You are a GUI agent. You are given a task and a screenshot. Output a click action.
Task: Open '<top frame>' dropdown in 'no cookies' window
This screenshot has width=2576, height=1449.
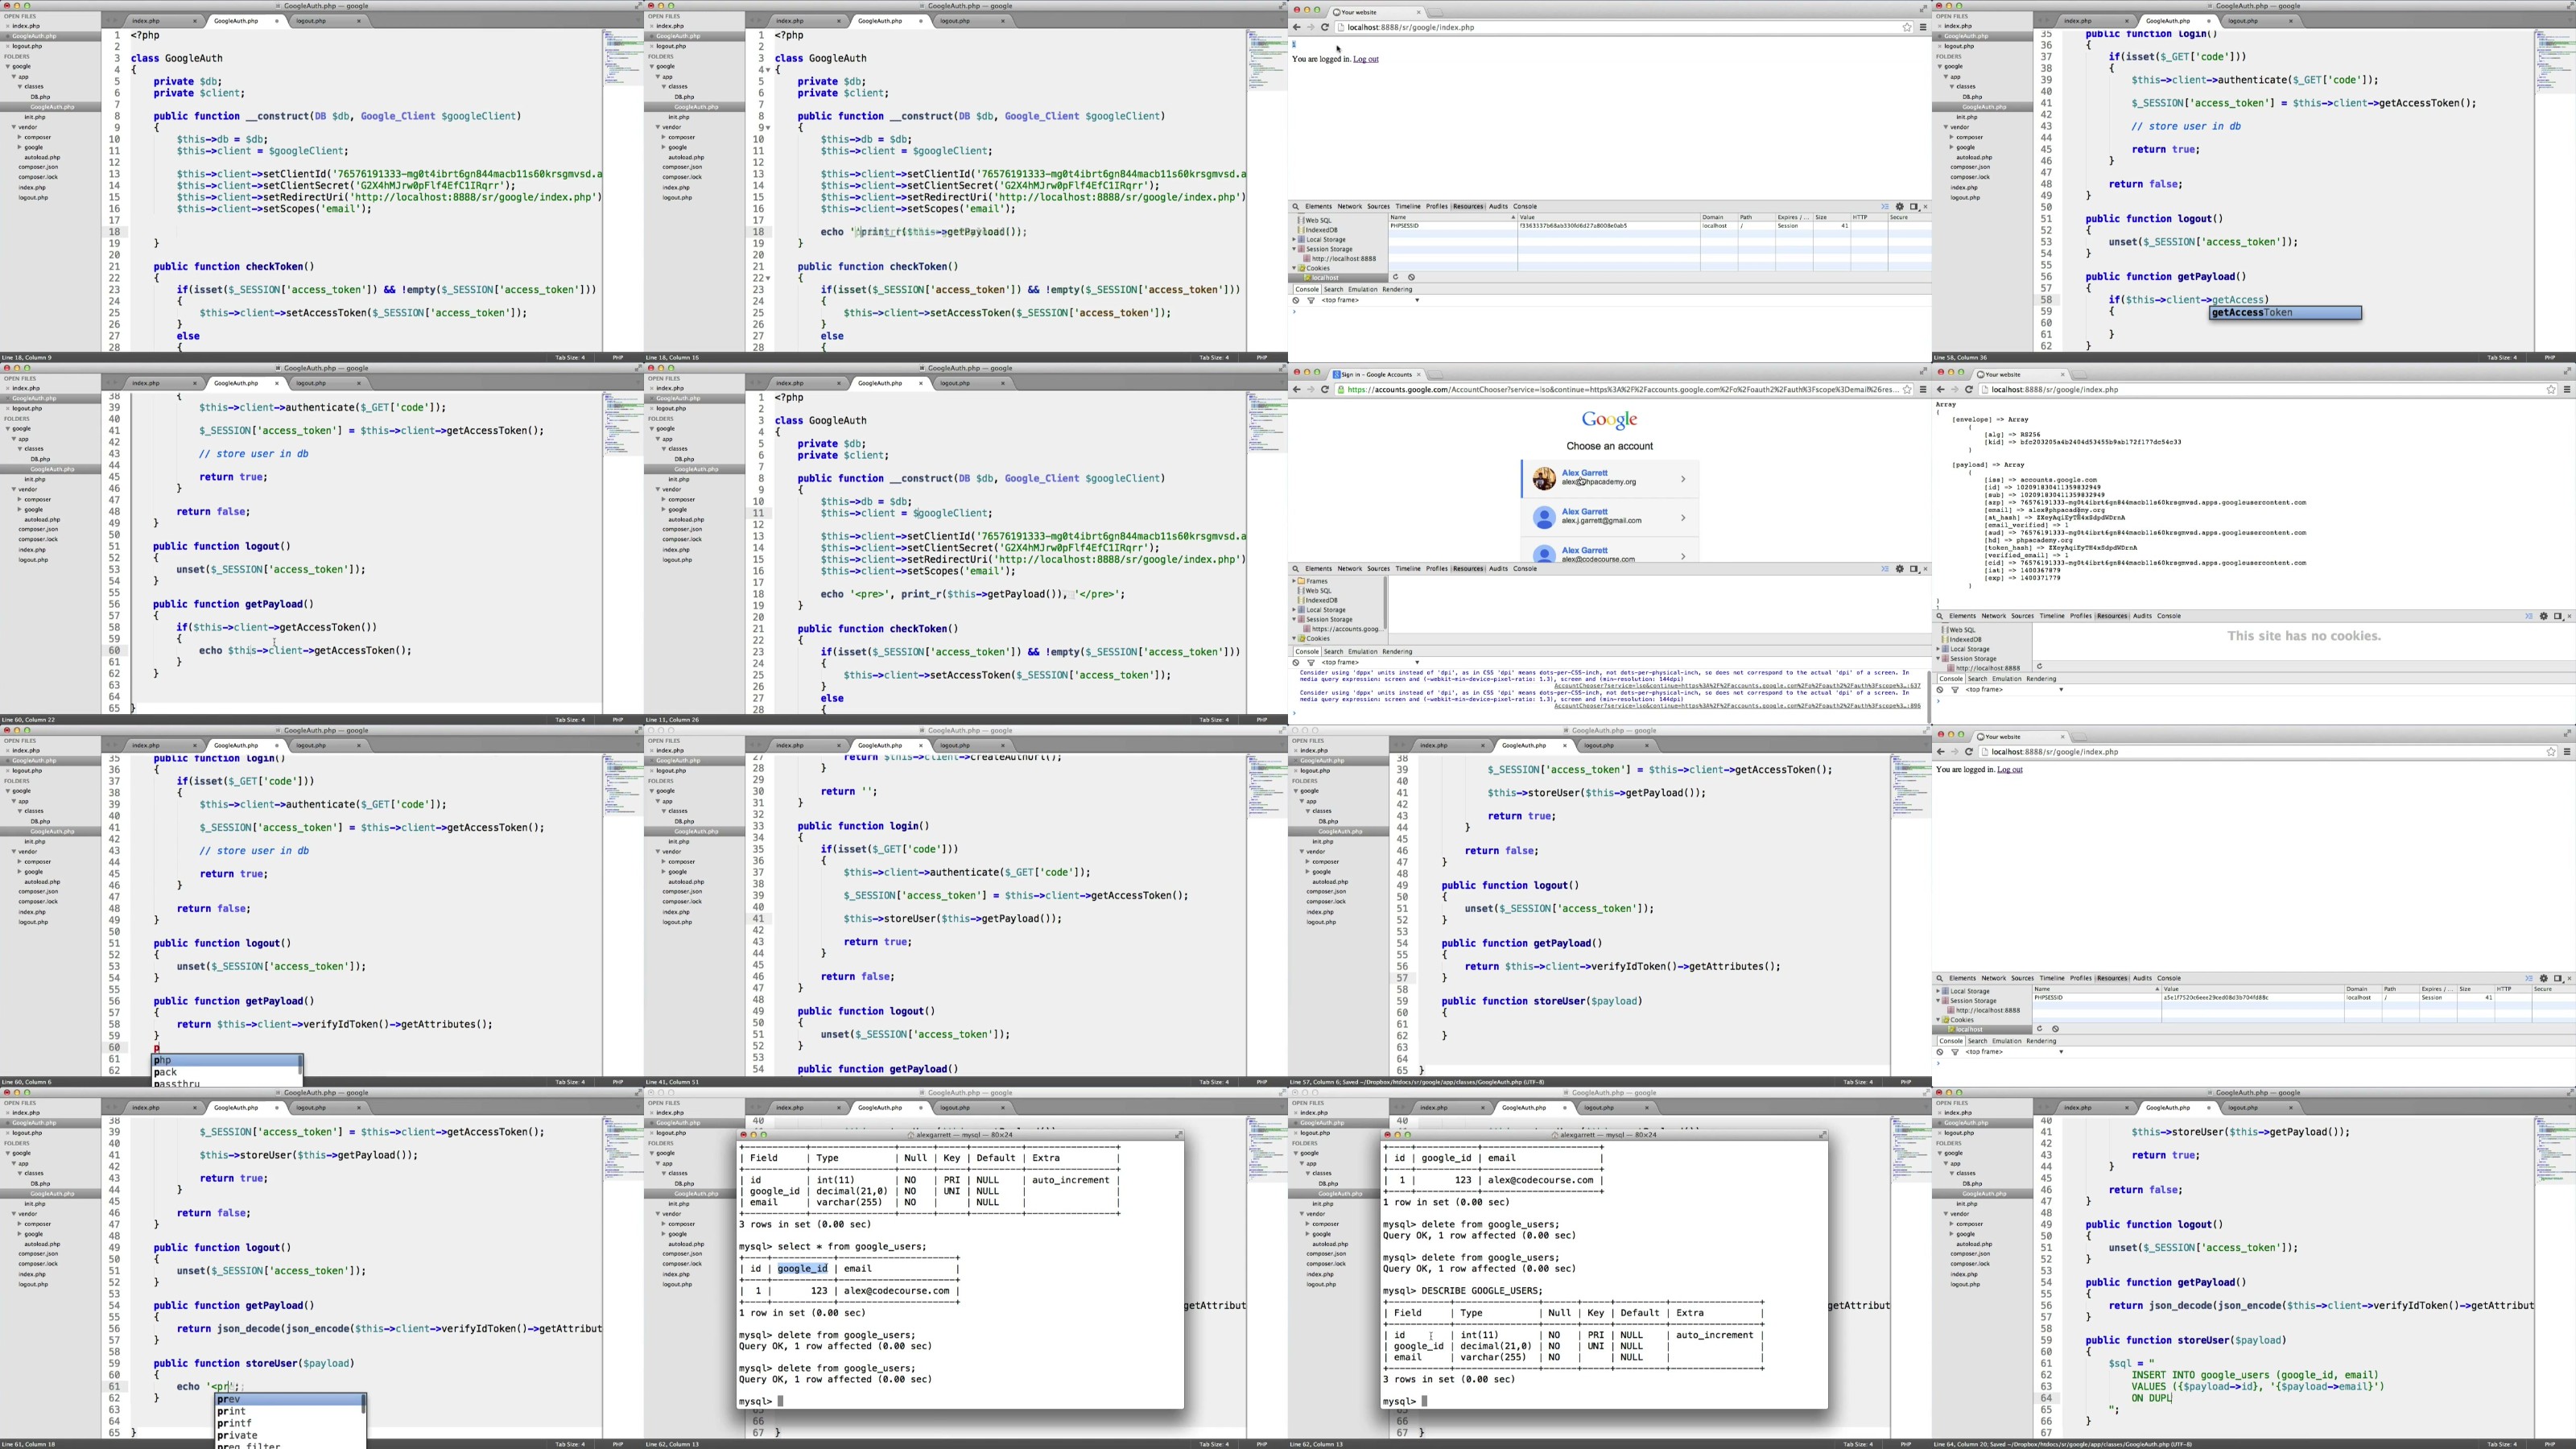pos(2014,690)
